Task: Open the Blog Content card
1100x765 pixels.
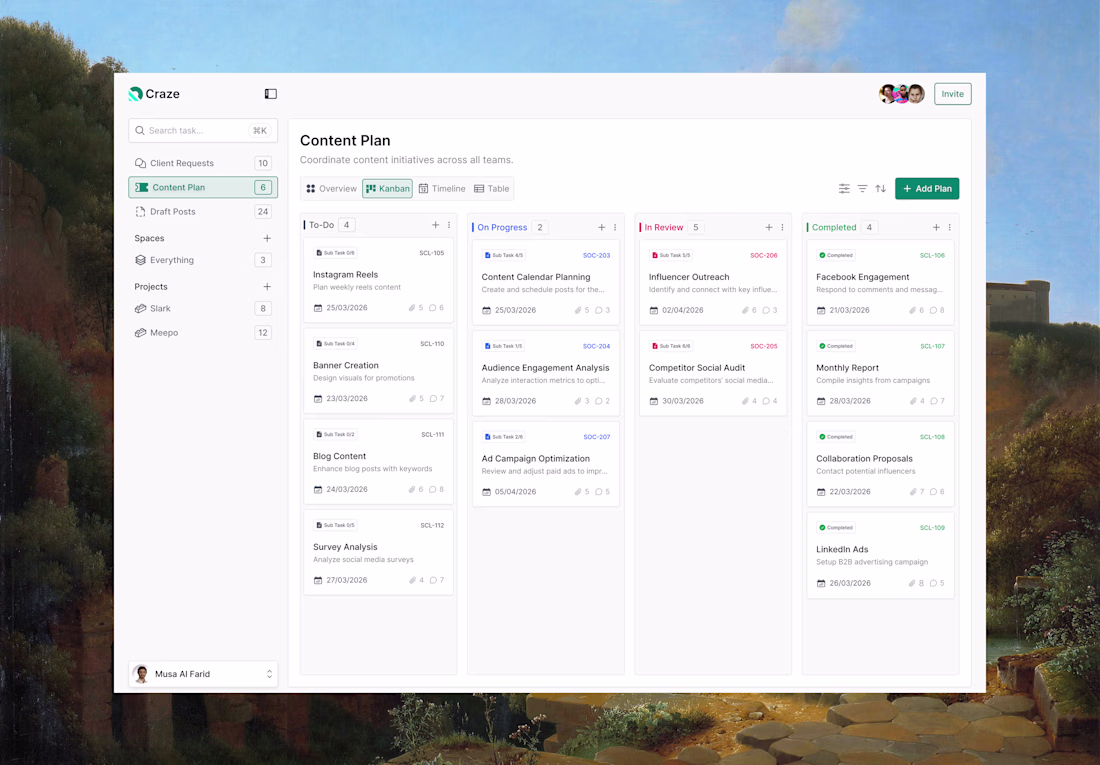Action: coord(378,462)
